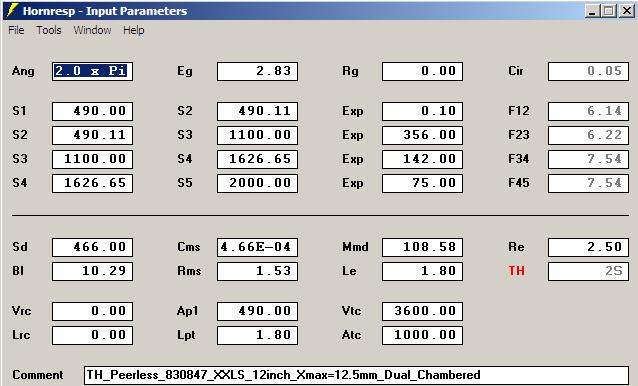Close the Hornresp Input Parameters window
This screenshot has width=638, height=386.
pos(627,11)
